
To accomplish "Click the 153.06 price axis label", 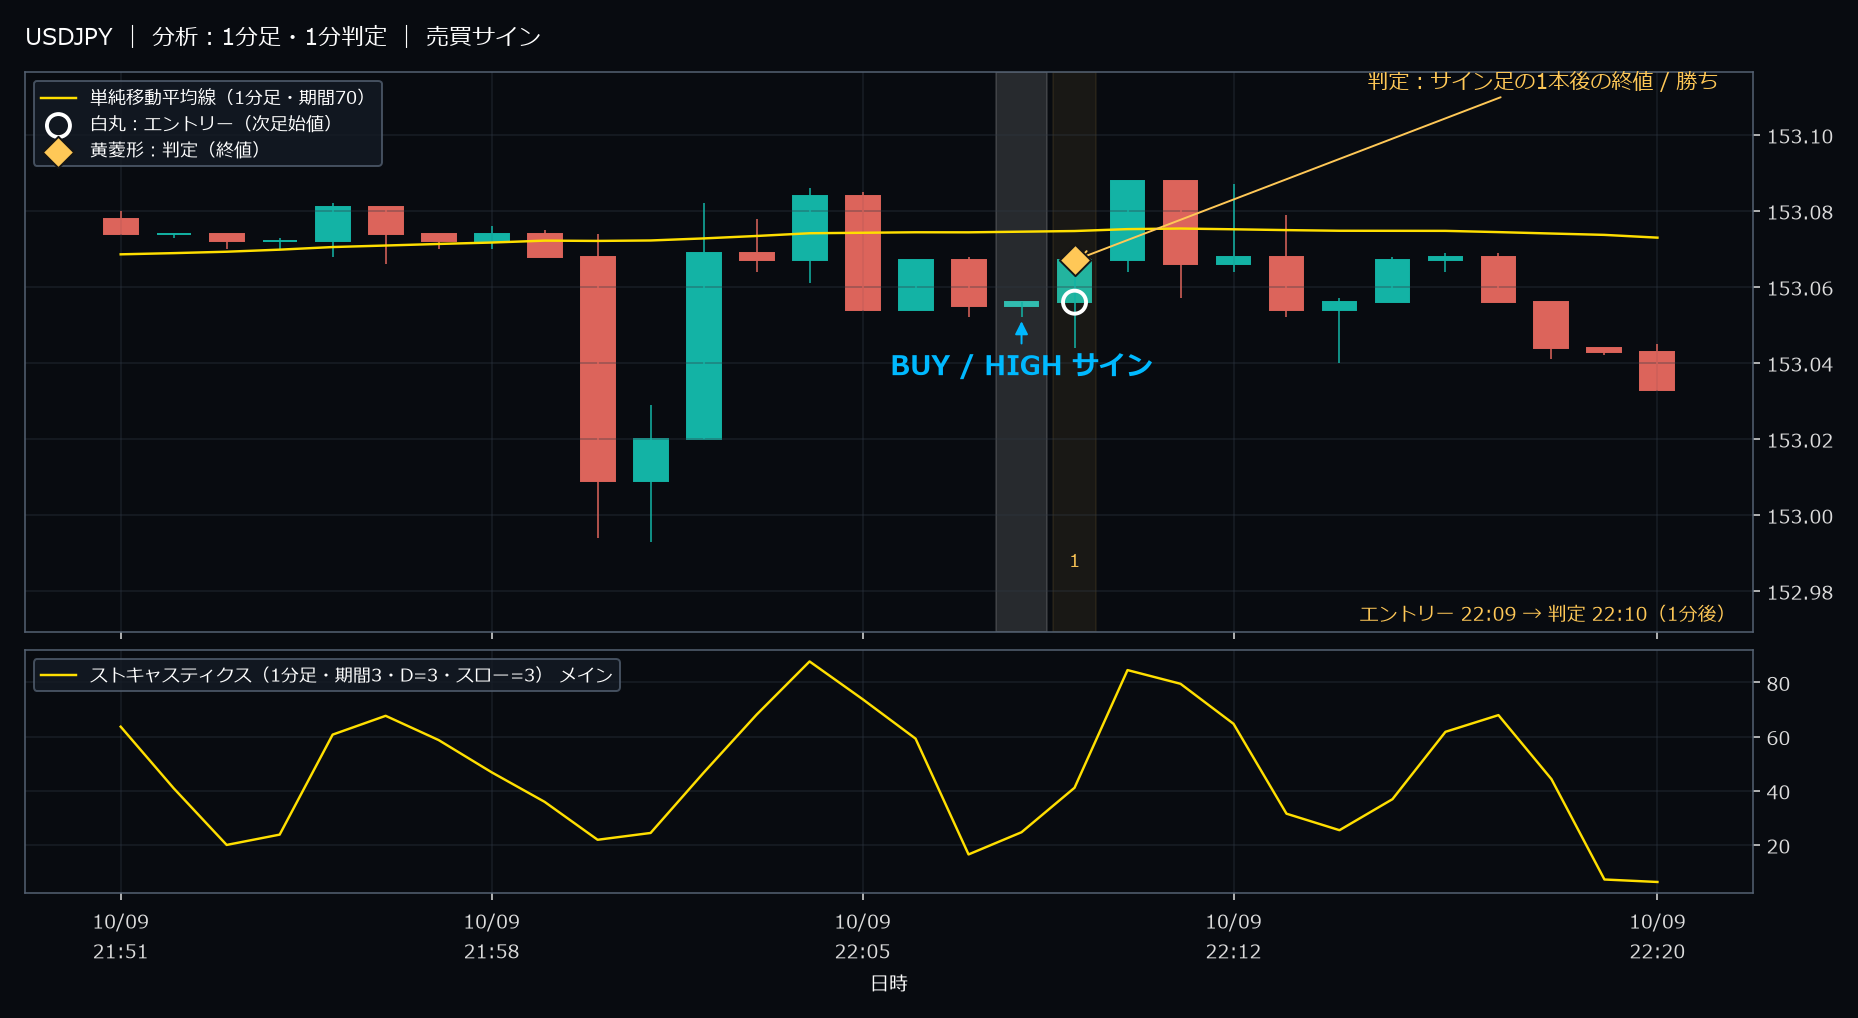I will click(x=1799, y=288).
